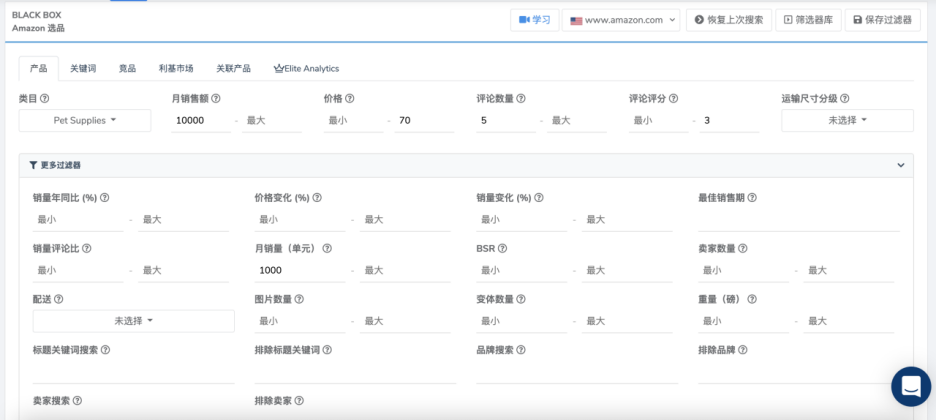Switch to the 利基市场 tab
Viewport: 936px width, 420px height.
coord(176,69)
